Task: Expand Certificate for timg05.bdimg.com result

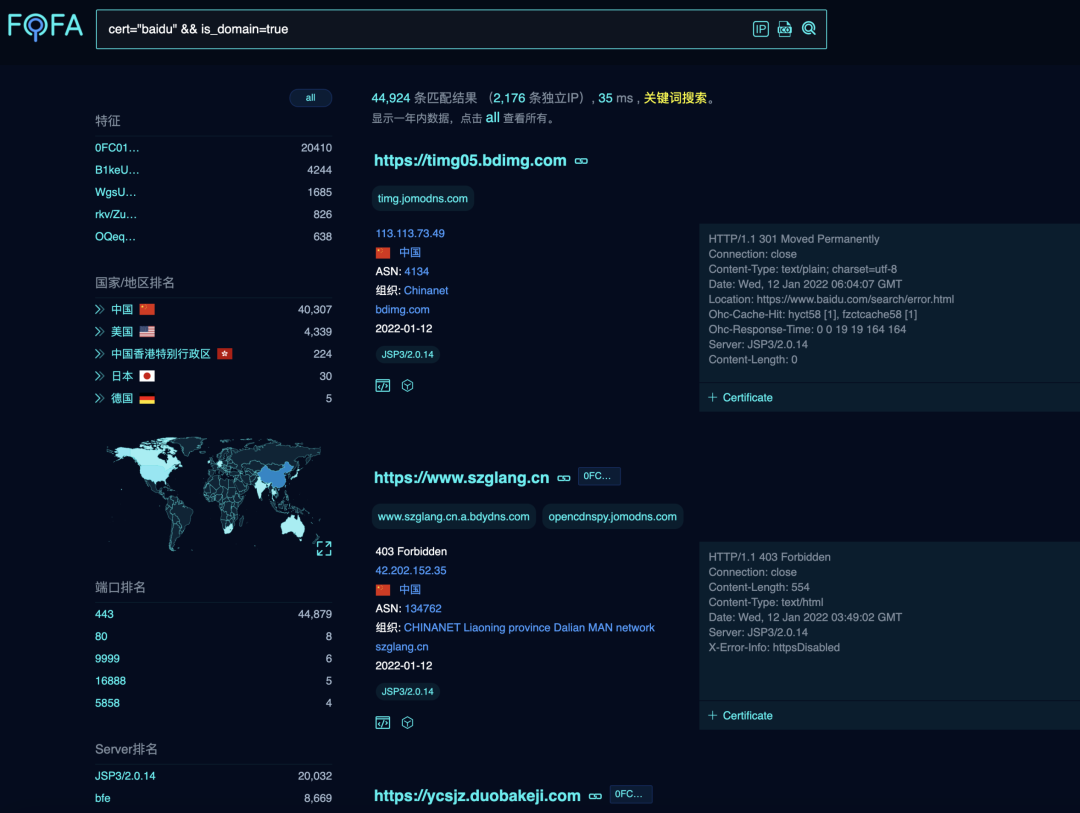Action: tap(740, 398)
